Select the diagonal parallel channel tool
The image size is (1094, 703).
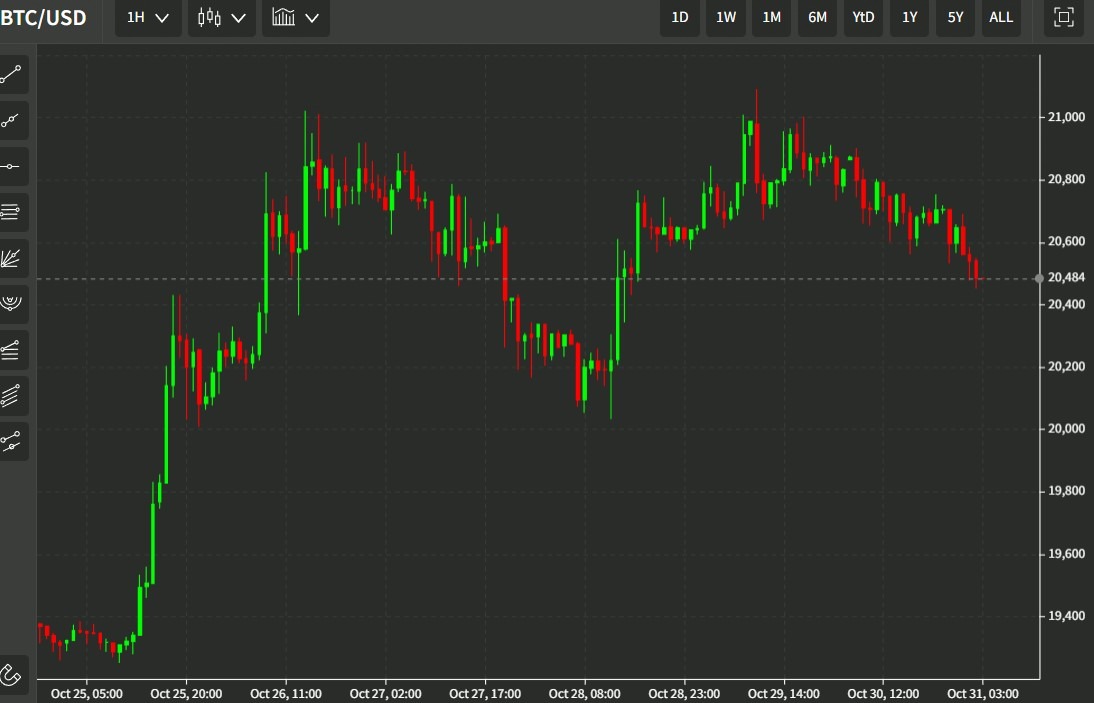pyautogui.click(x=13, y=395)
